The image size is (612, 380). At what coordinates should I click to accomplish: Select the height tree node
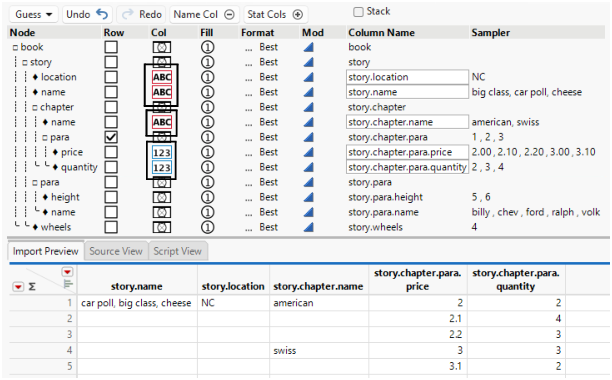pos(65,197)
